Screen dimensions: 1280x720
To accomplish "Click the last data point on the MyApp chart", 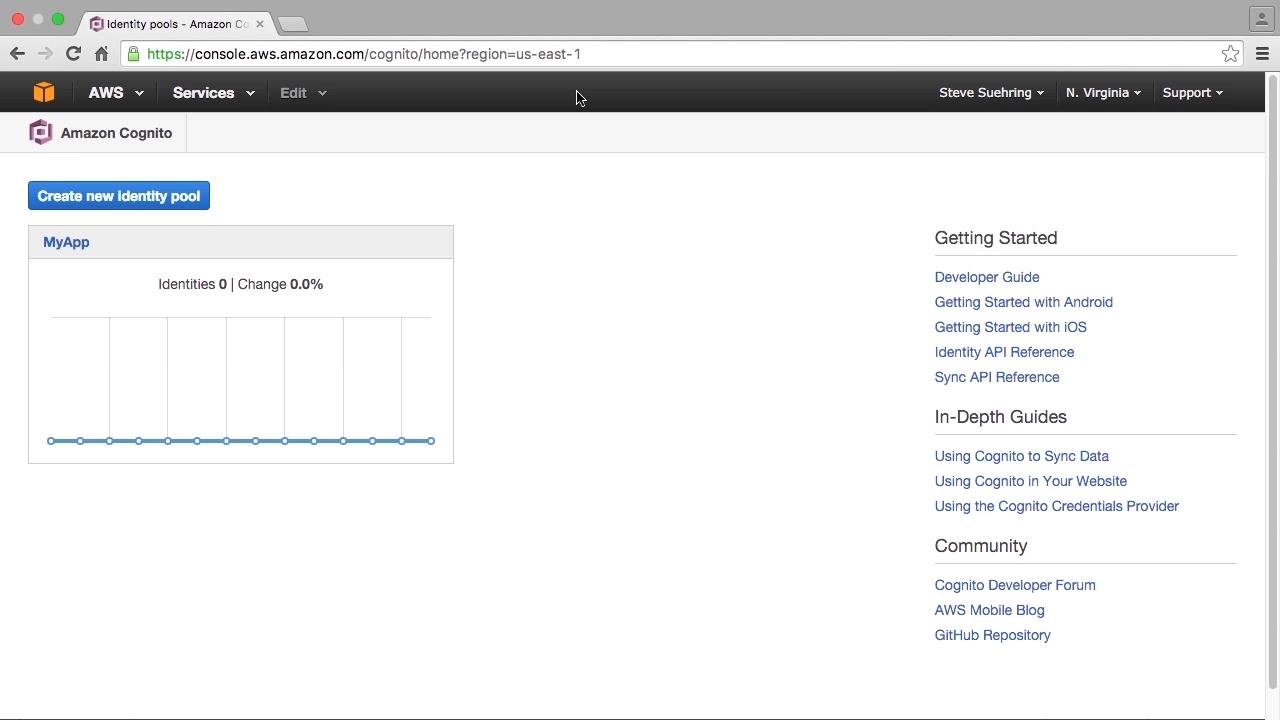I will tap(431, 441).
